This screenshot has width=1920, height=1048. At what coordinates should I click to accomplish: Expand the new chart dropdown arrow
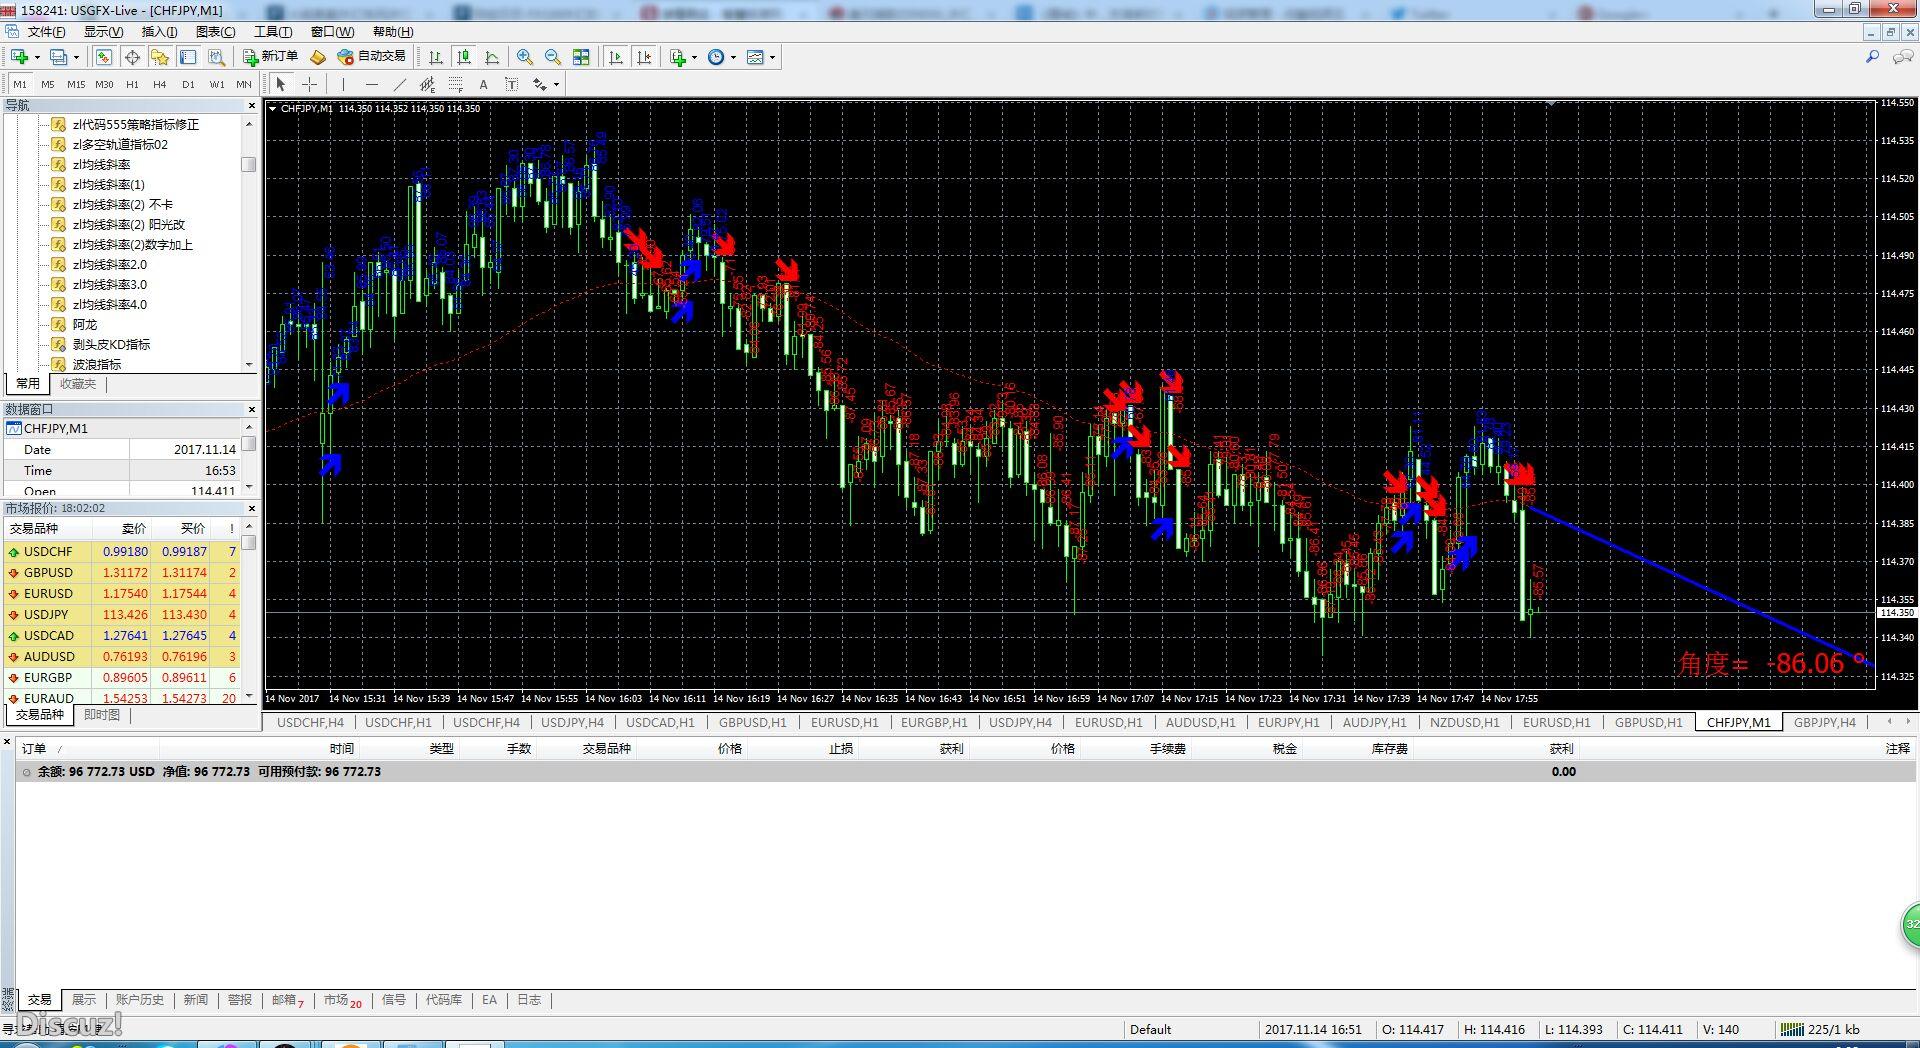tap(37, 57)
